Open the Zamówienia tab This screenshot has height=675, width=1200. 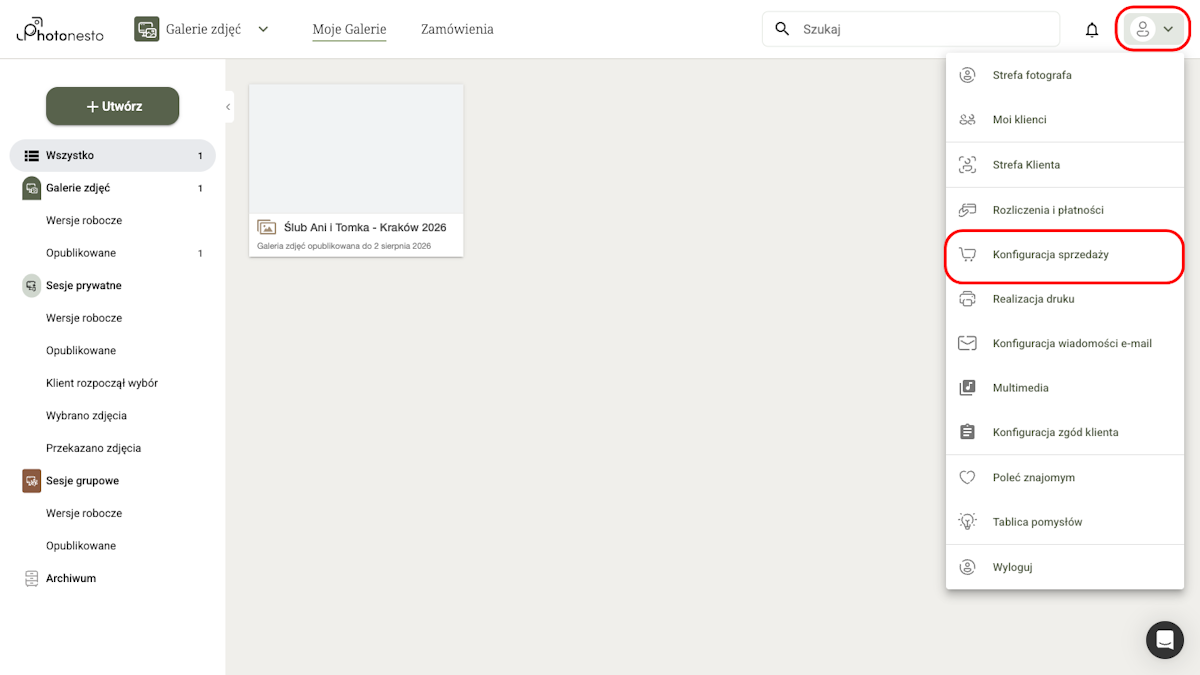click(x=457, y=29)
